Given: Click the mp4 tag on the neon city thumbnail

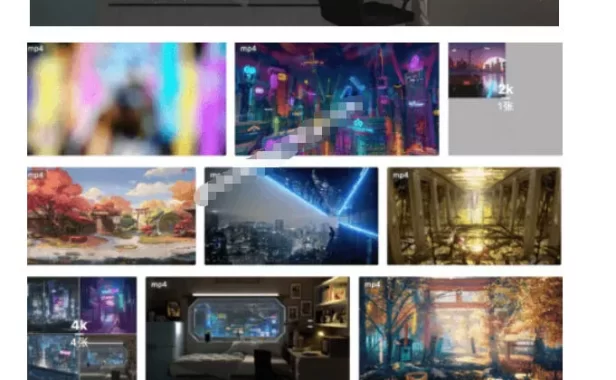Looking at the screenshot, I should tap(248, 49).
